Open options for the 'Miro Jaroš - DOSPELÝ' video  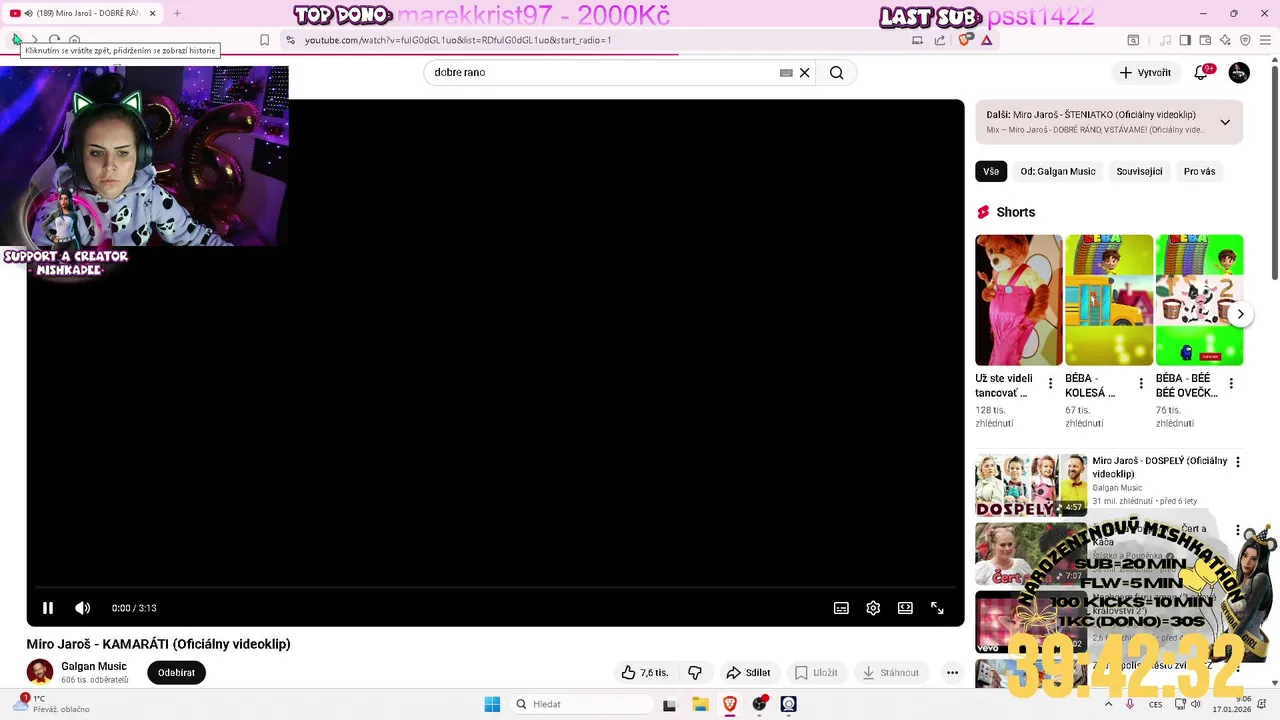[x=1238, y=462]
